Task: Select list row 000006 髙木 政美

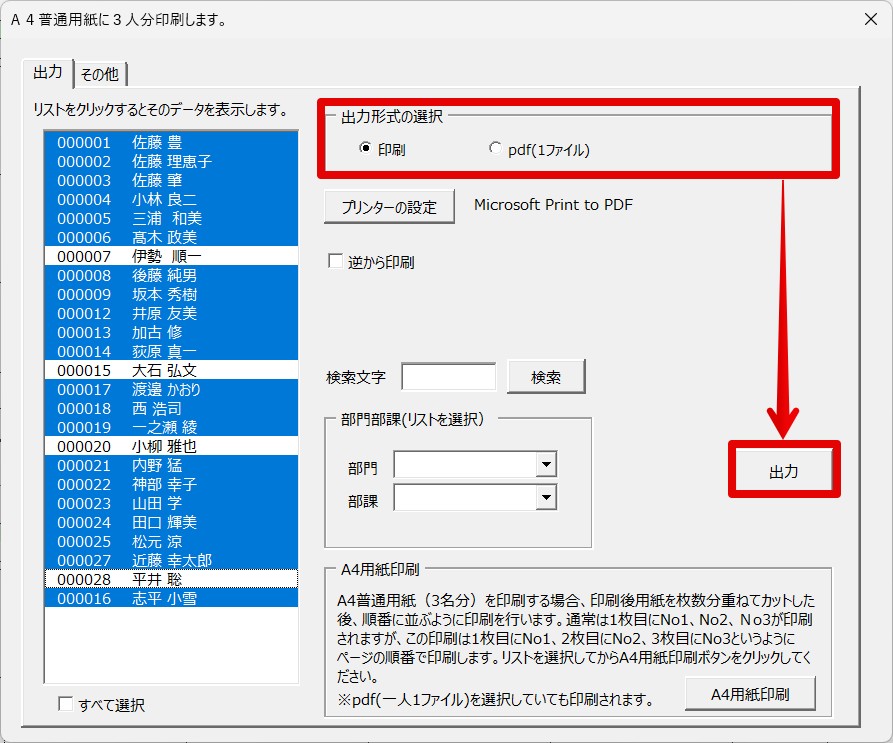Action: [x=171, y=237]
